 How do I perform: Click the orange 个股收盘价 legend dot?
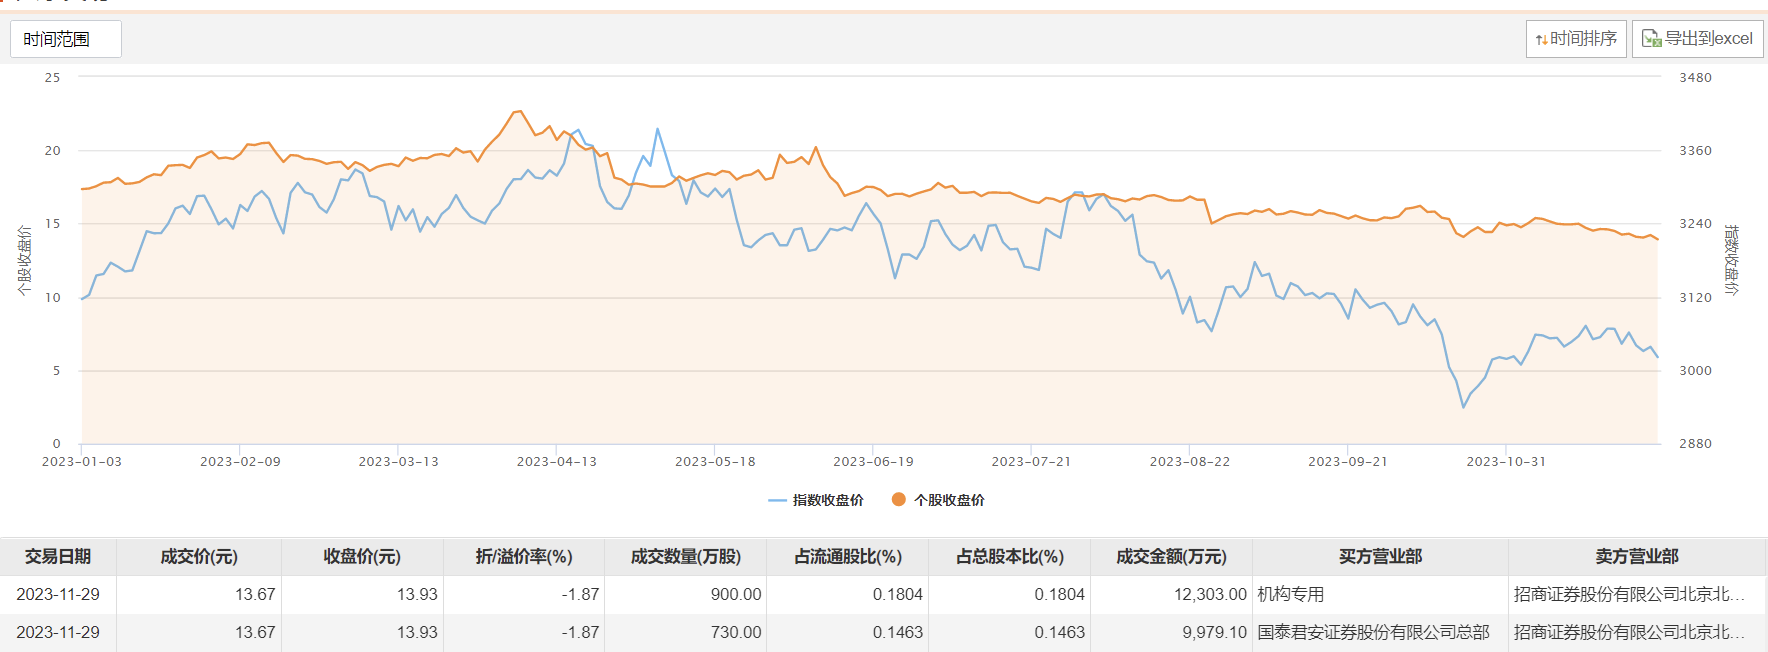tap(898, 499)
